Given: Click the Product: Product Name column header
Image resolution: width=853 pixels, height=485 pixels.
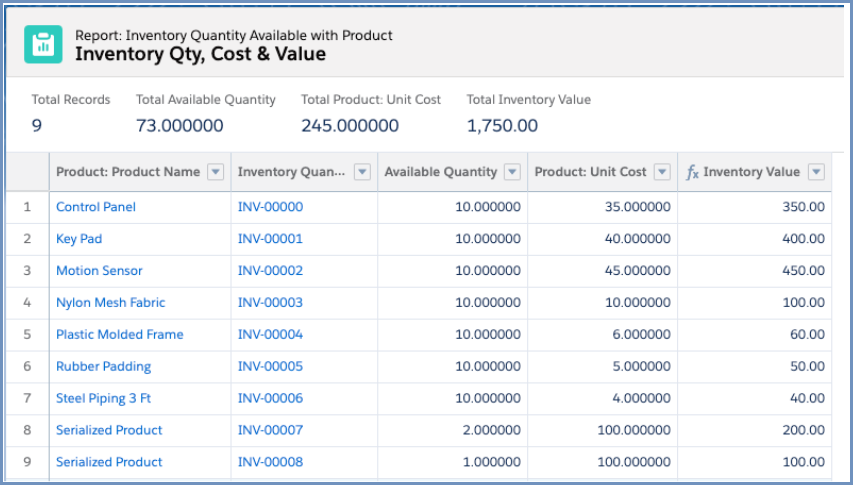Looking at the screenshot, I should 128,172.
